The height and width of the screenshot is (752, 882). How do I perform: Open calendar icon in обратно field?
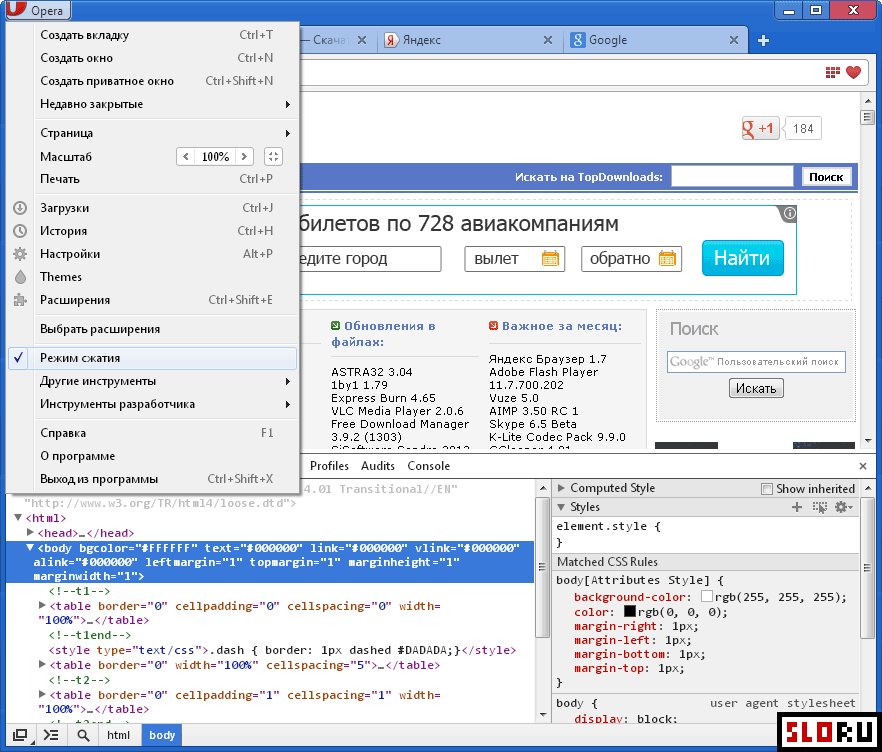pyautogui.click(x=667, y=259)
